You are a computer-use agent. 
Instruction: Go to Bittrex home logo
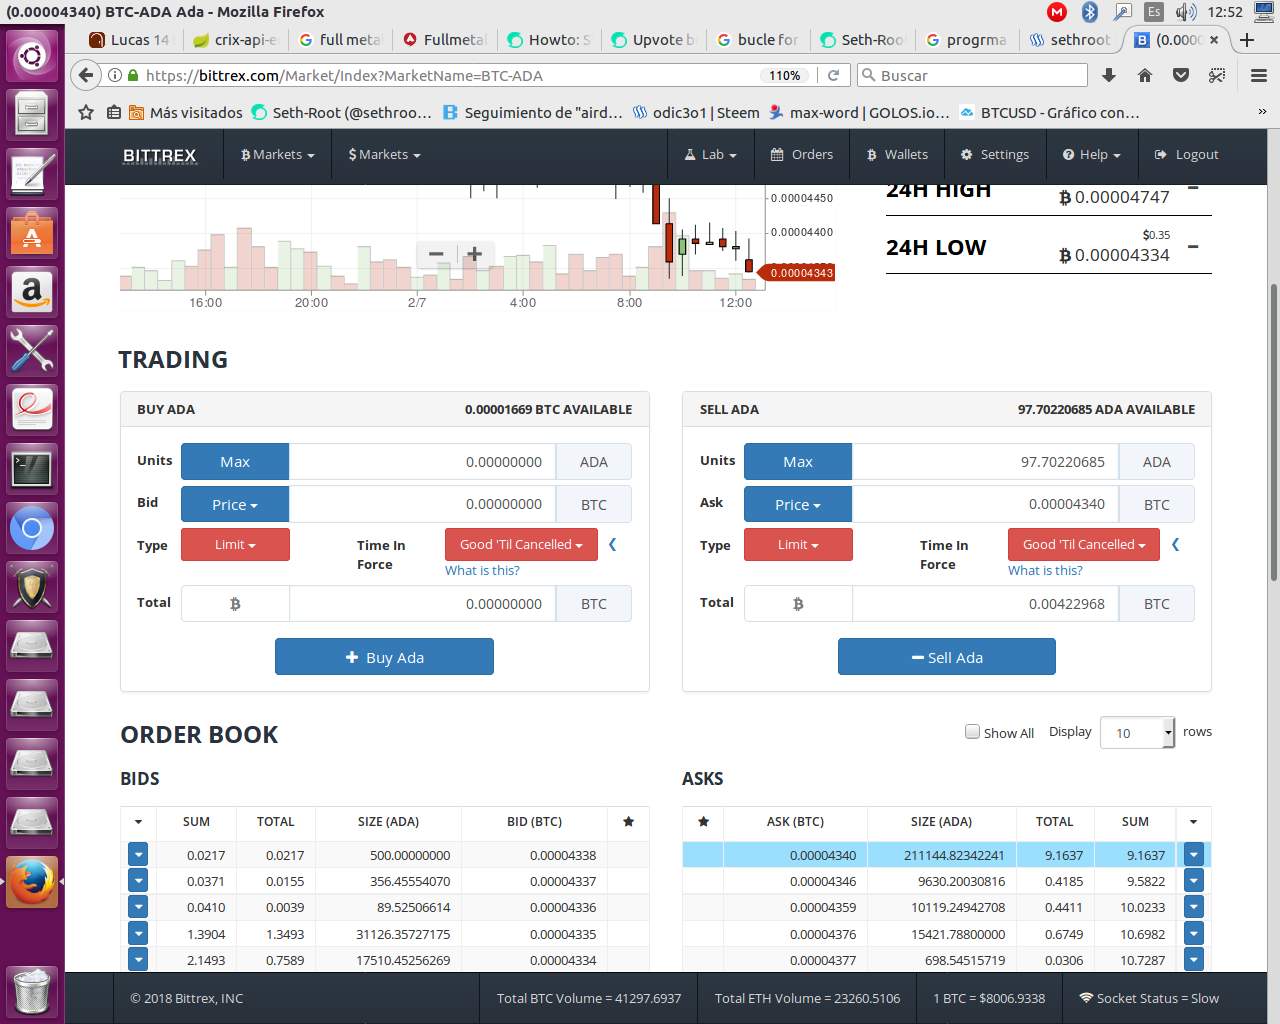point(160,155)
